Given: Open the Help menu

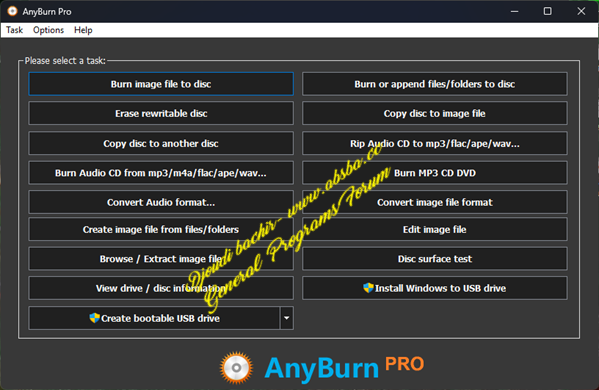Looking at the screenshot, I should (x=83, y=30).
